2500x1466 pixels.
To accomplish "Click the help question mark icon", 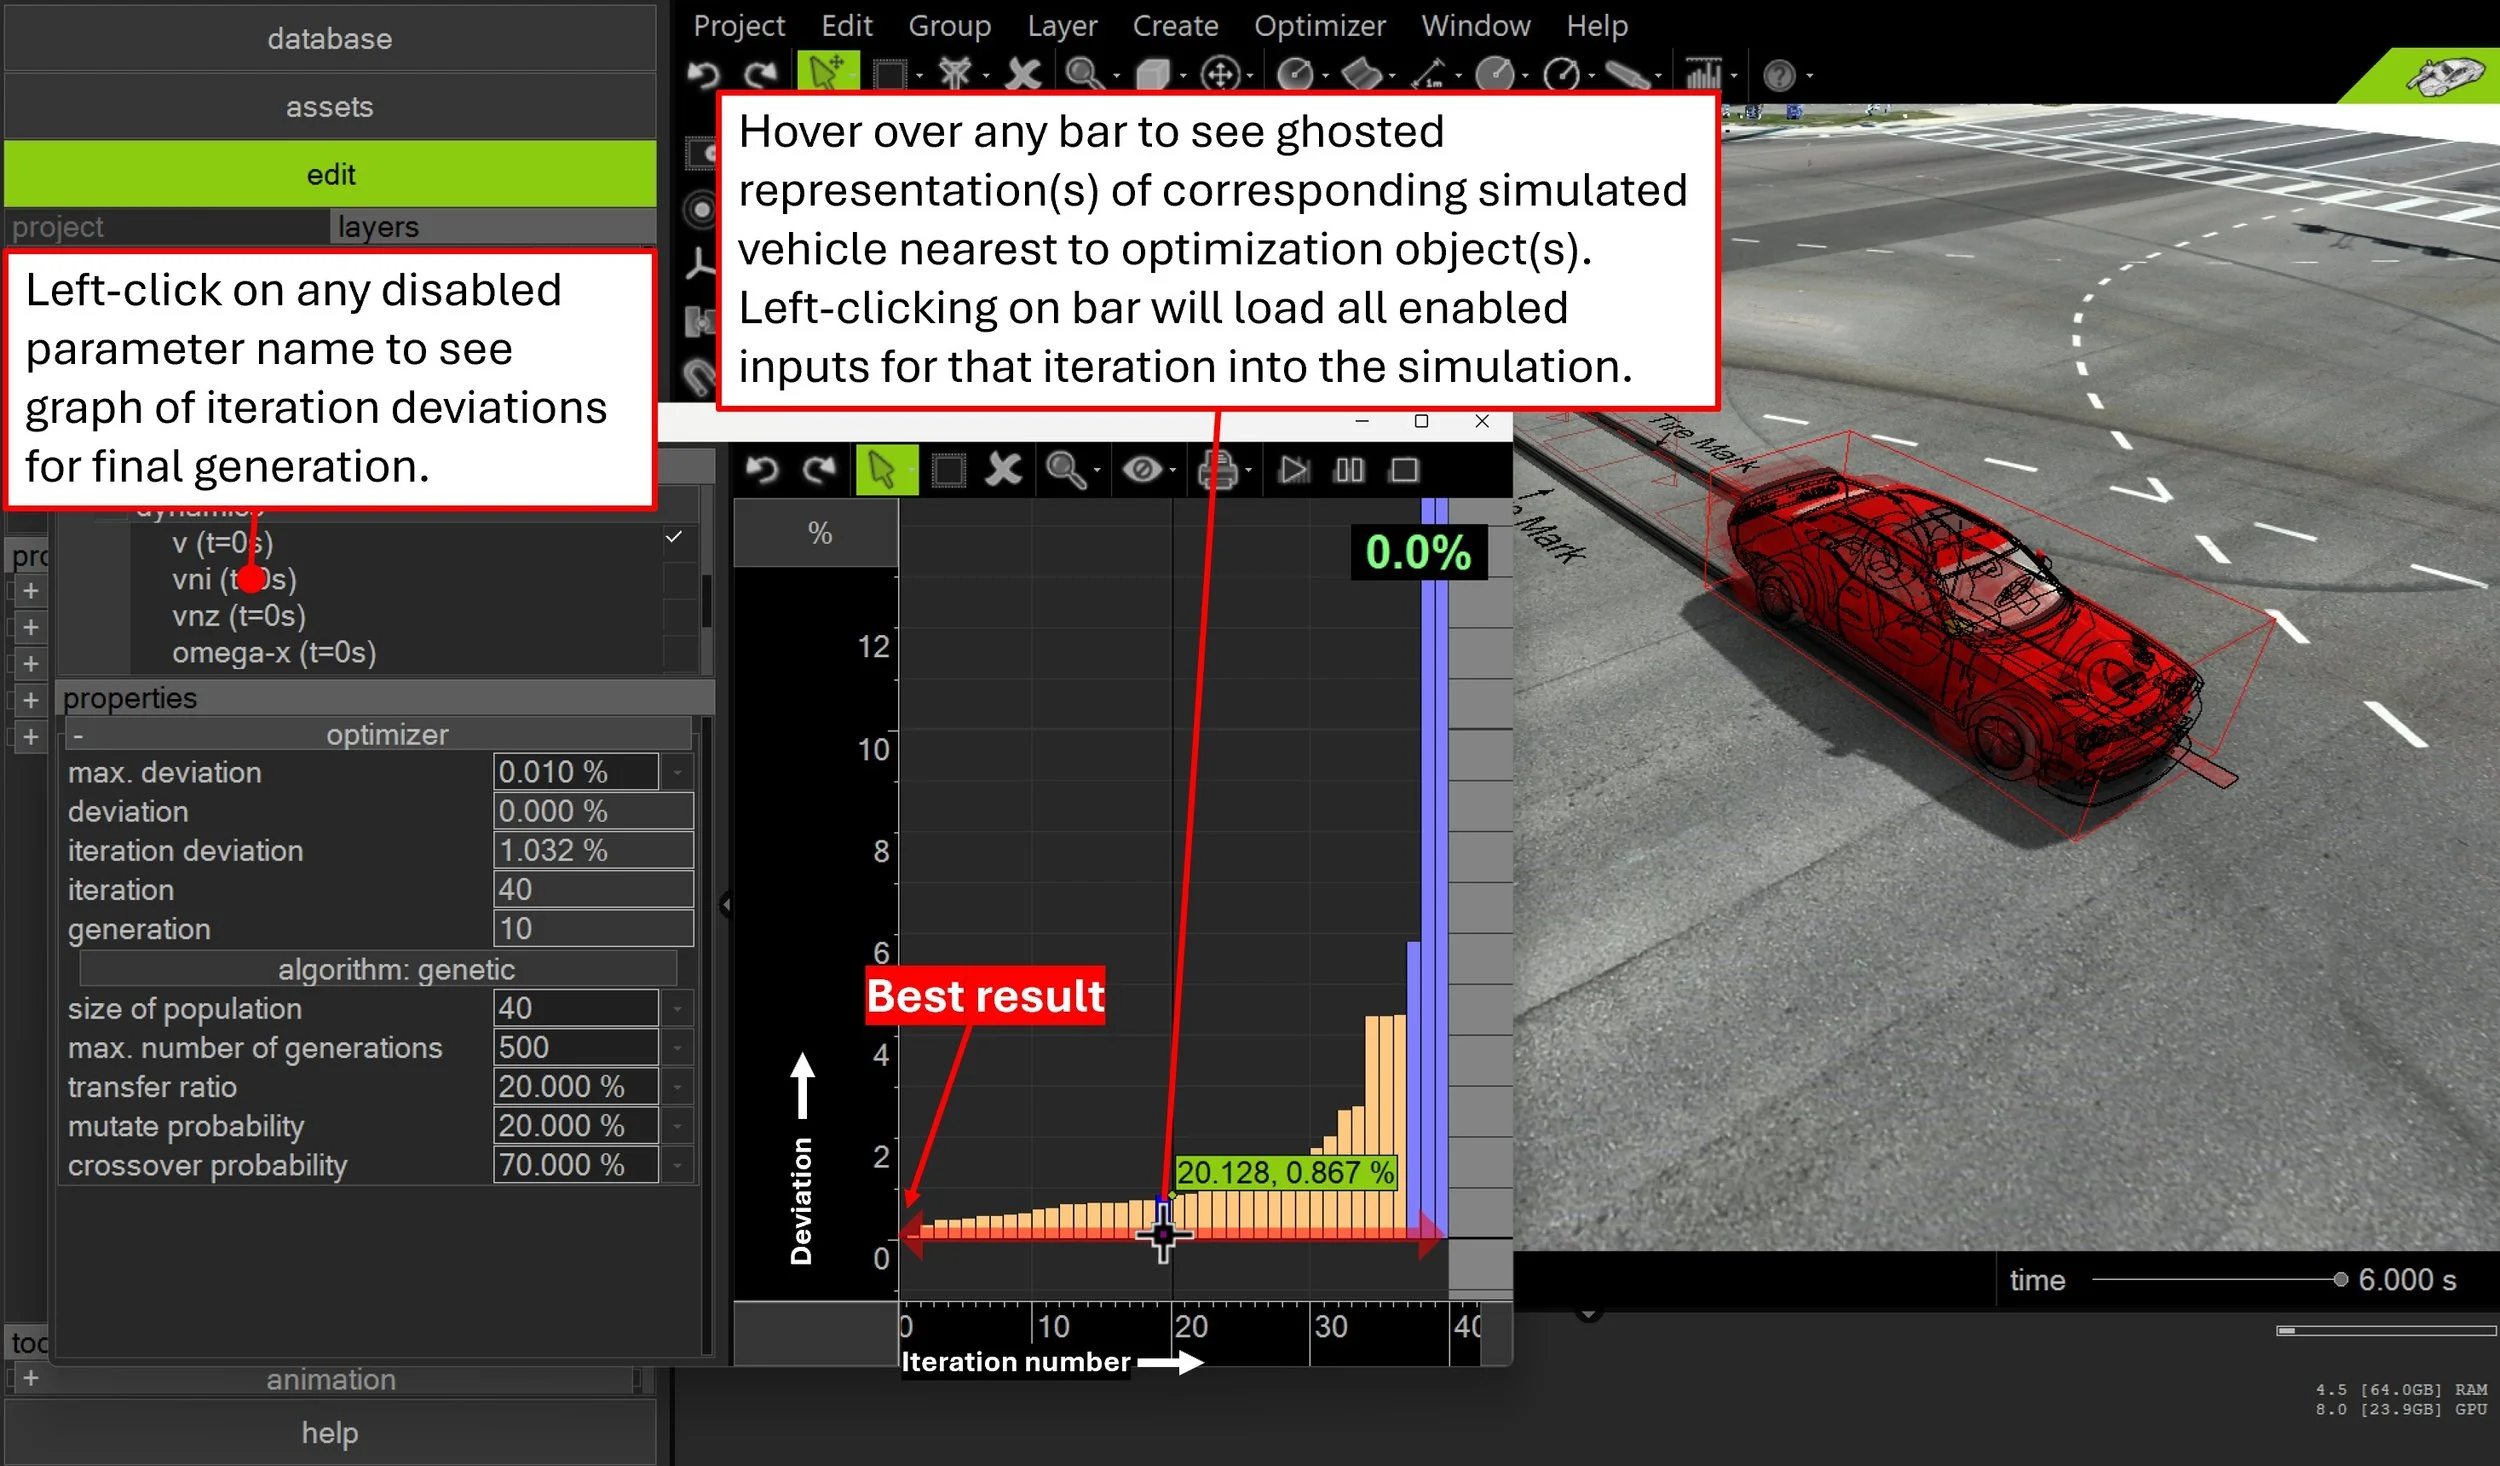I will (1779, 75).
